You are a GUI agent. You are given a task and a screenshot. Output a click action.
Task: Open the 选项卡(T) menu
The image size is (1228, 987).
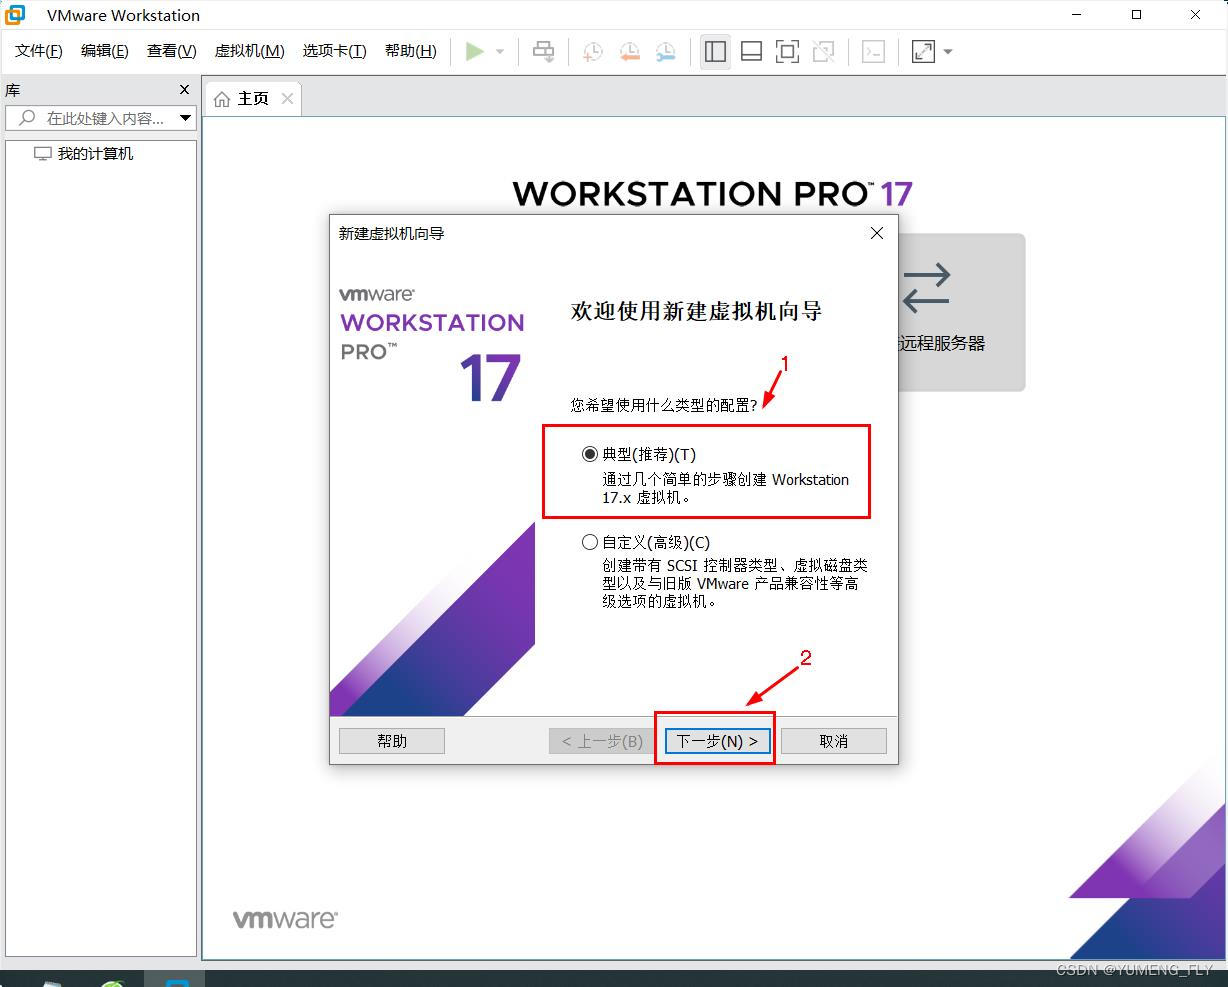tap(335, 51)
